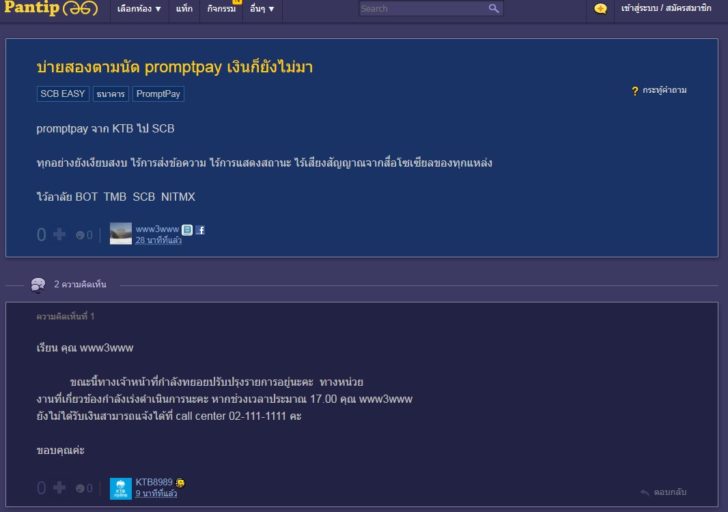Open เข้าสู่ระบบ / สมัครสมาชิก login link

click(x=666, y=8)
